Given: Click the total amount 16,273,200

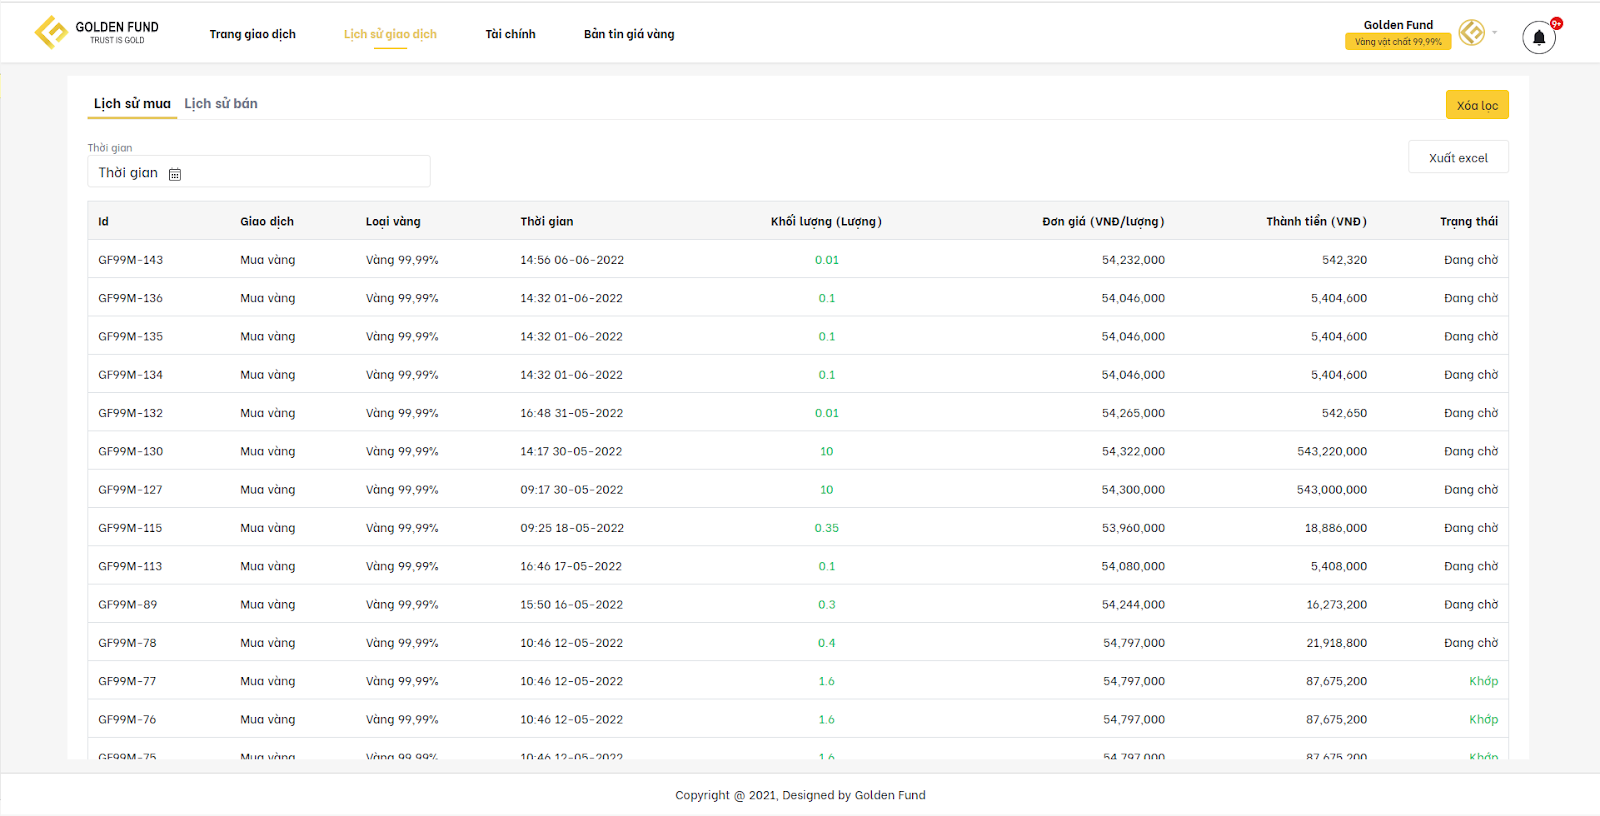Looking at the screenshot, I should (1337, 605).
